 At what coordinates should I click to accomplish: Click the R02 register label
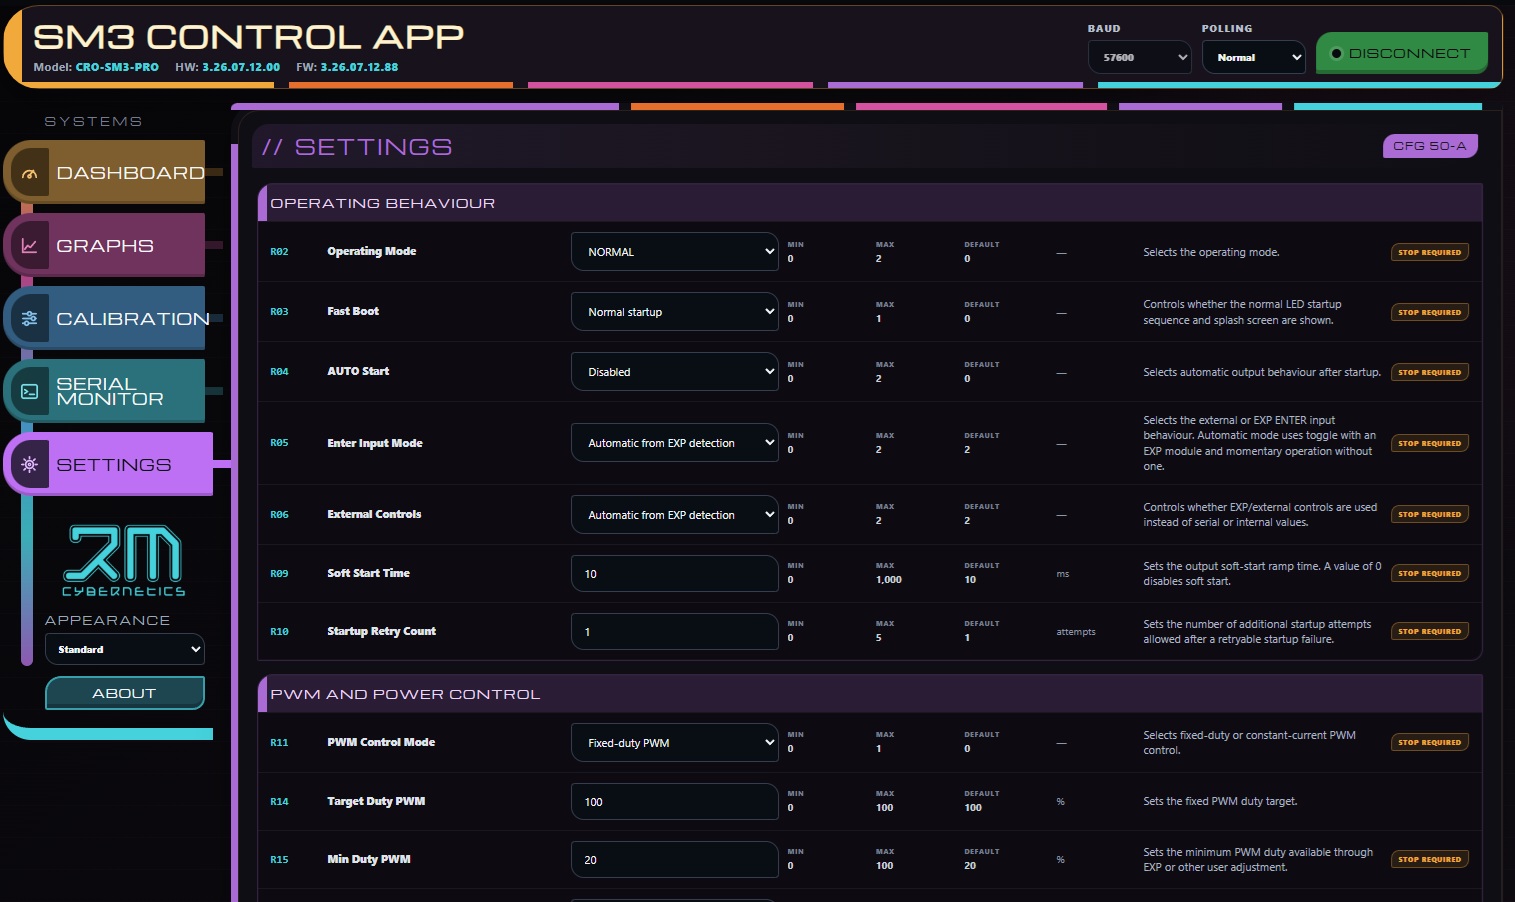pyautogui.click(x=279, y=252)
